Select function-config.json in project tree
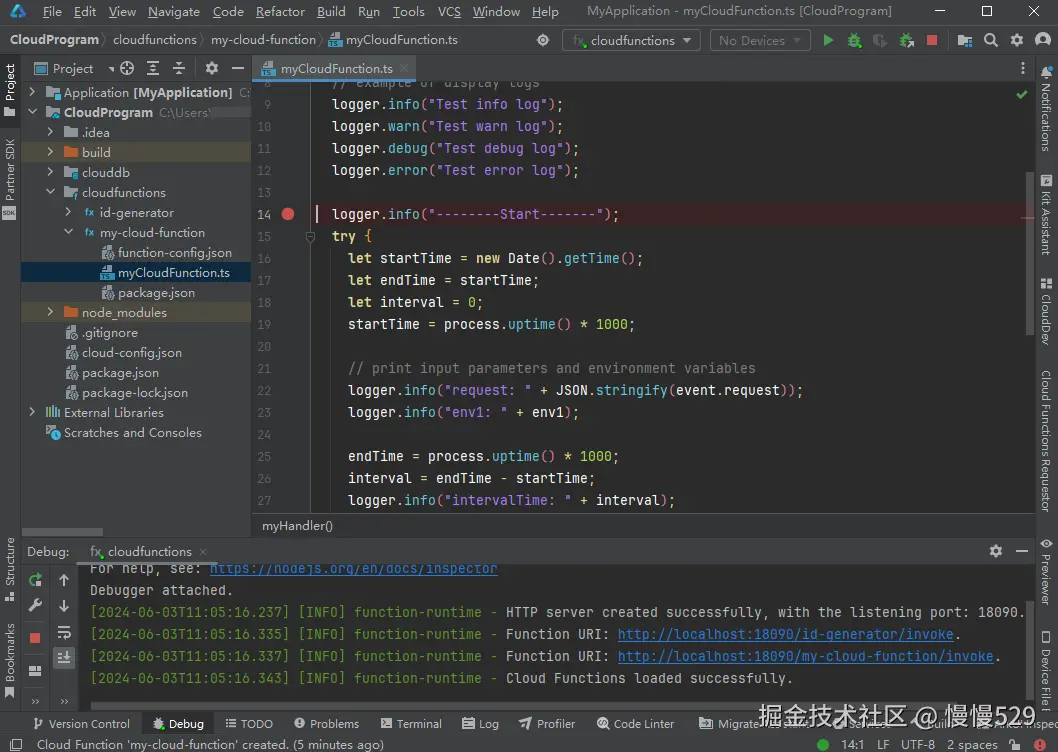This screenshot has width=1058, height=752. (174, 253)
